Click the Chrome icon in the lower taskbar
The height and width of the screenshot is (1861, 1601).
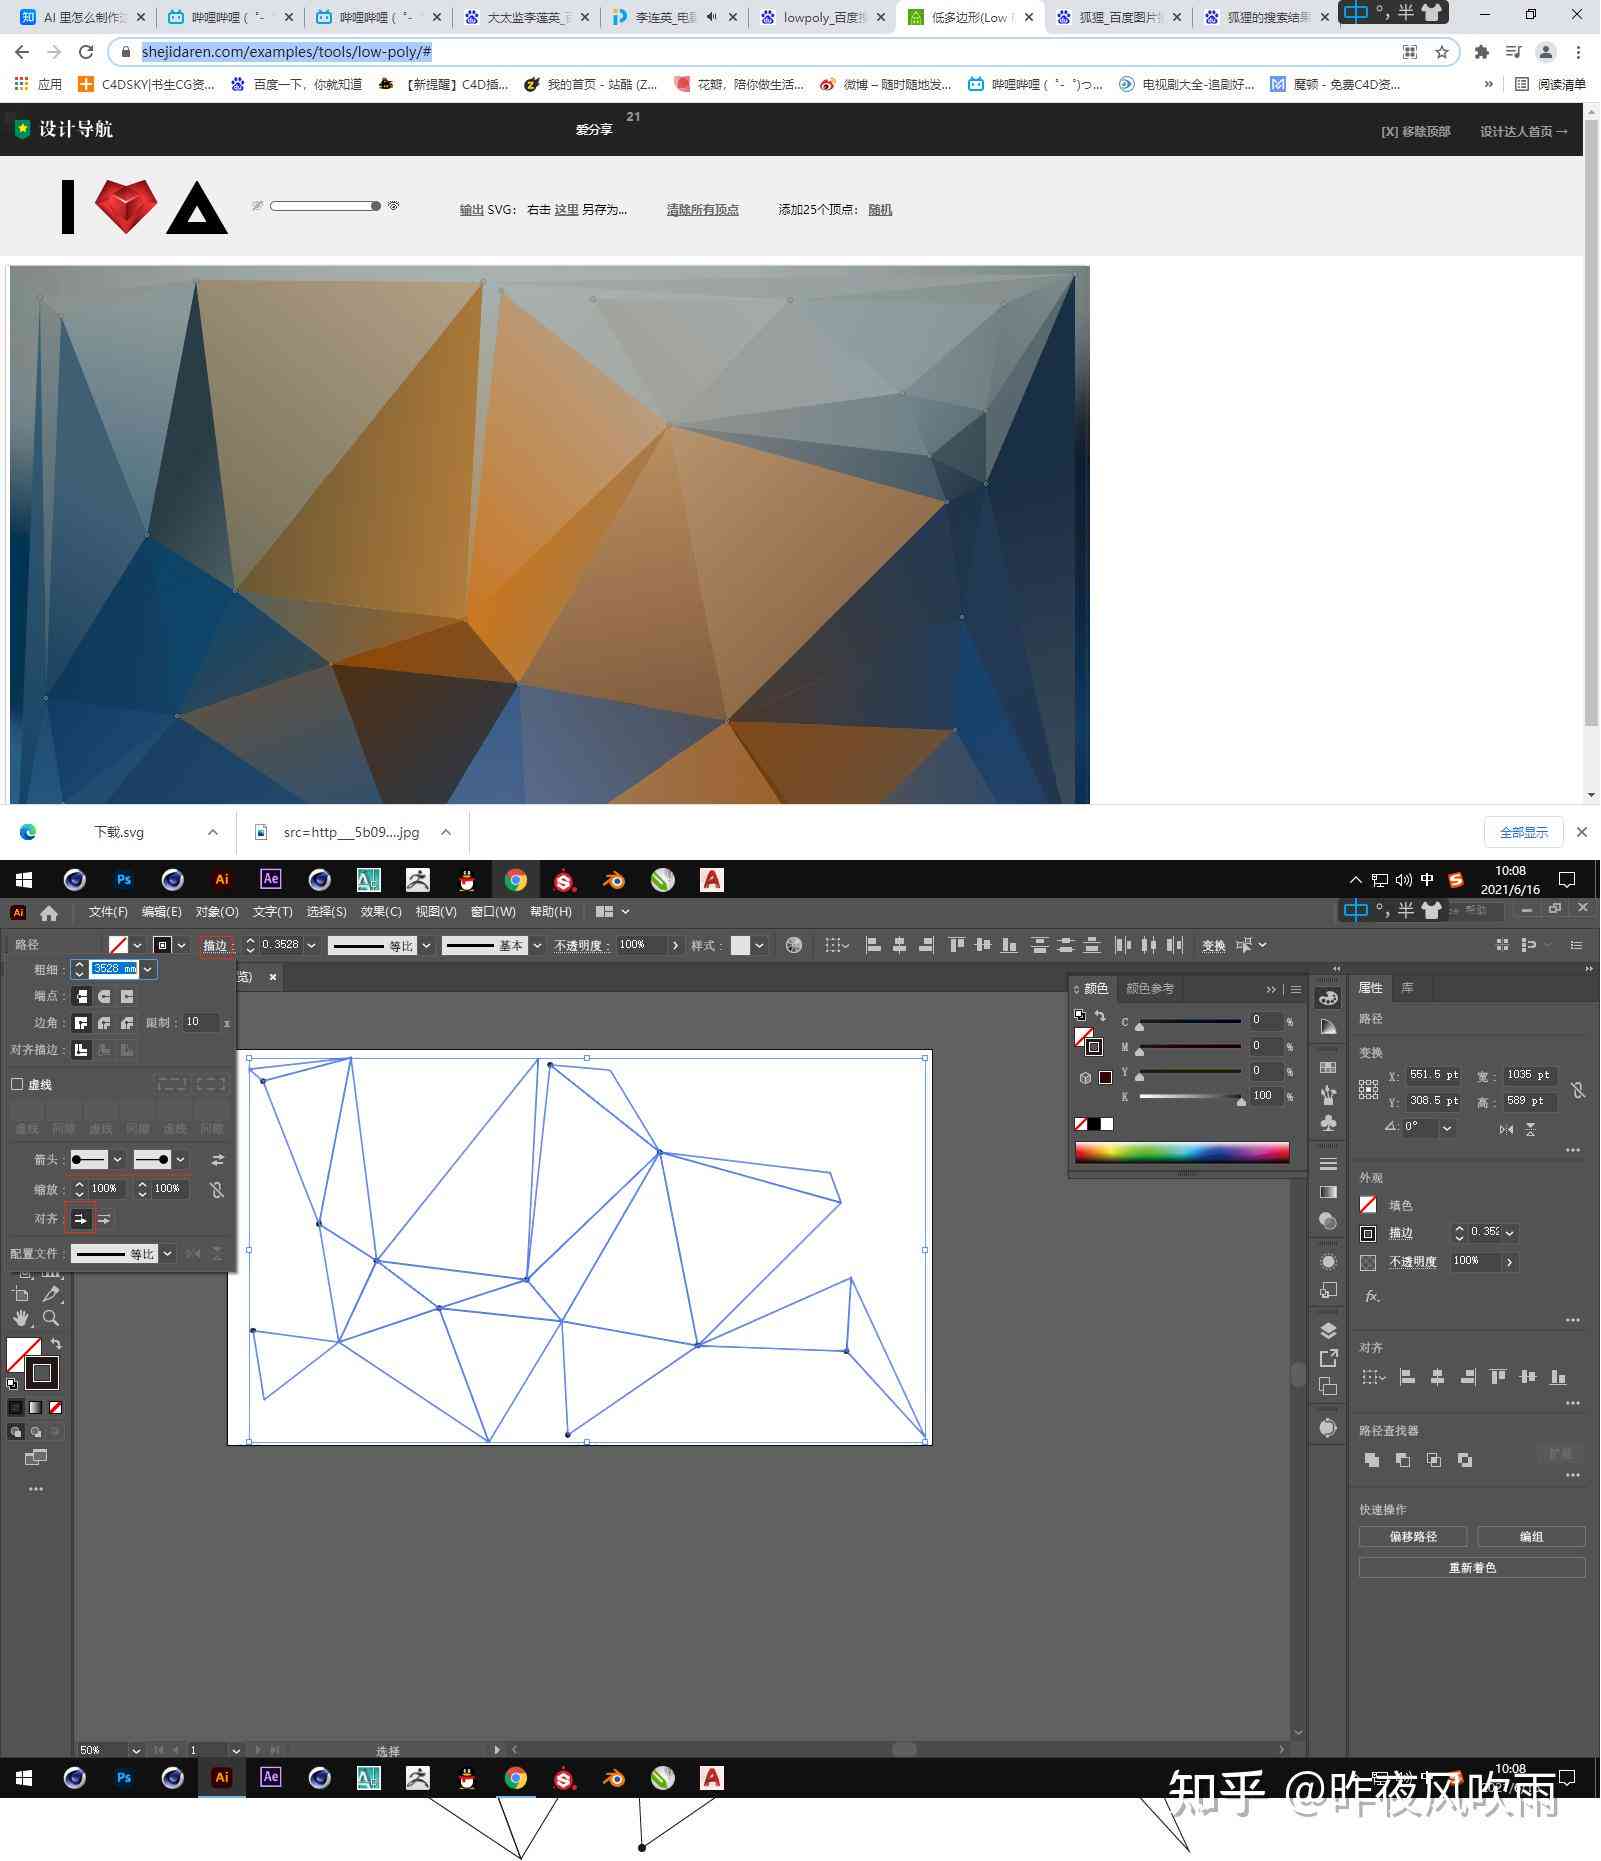point(516,1778)
